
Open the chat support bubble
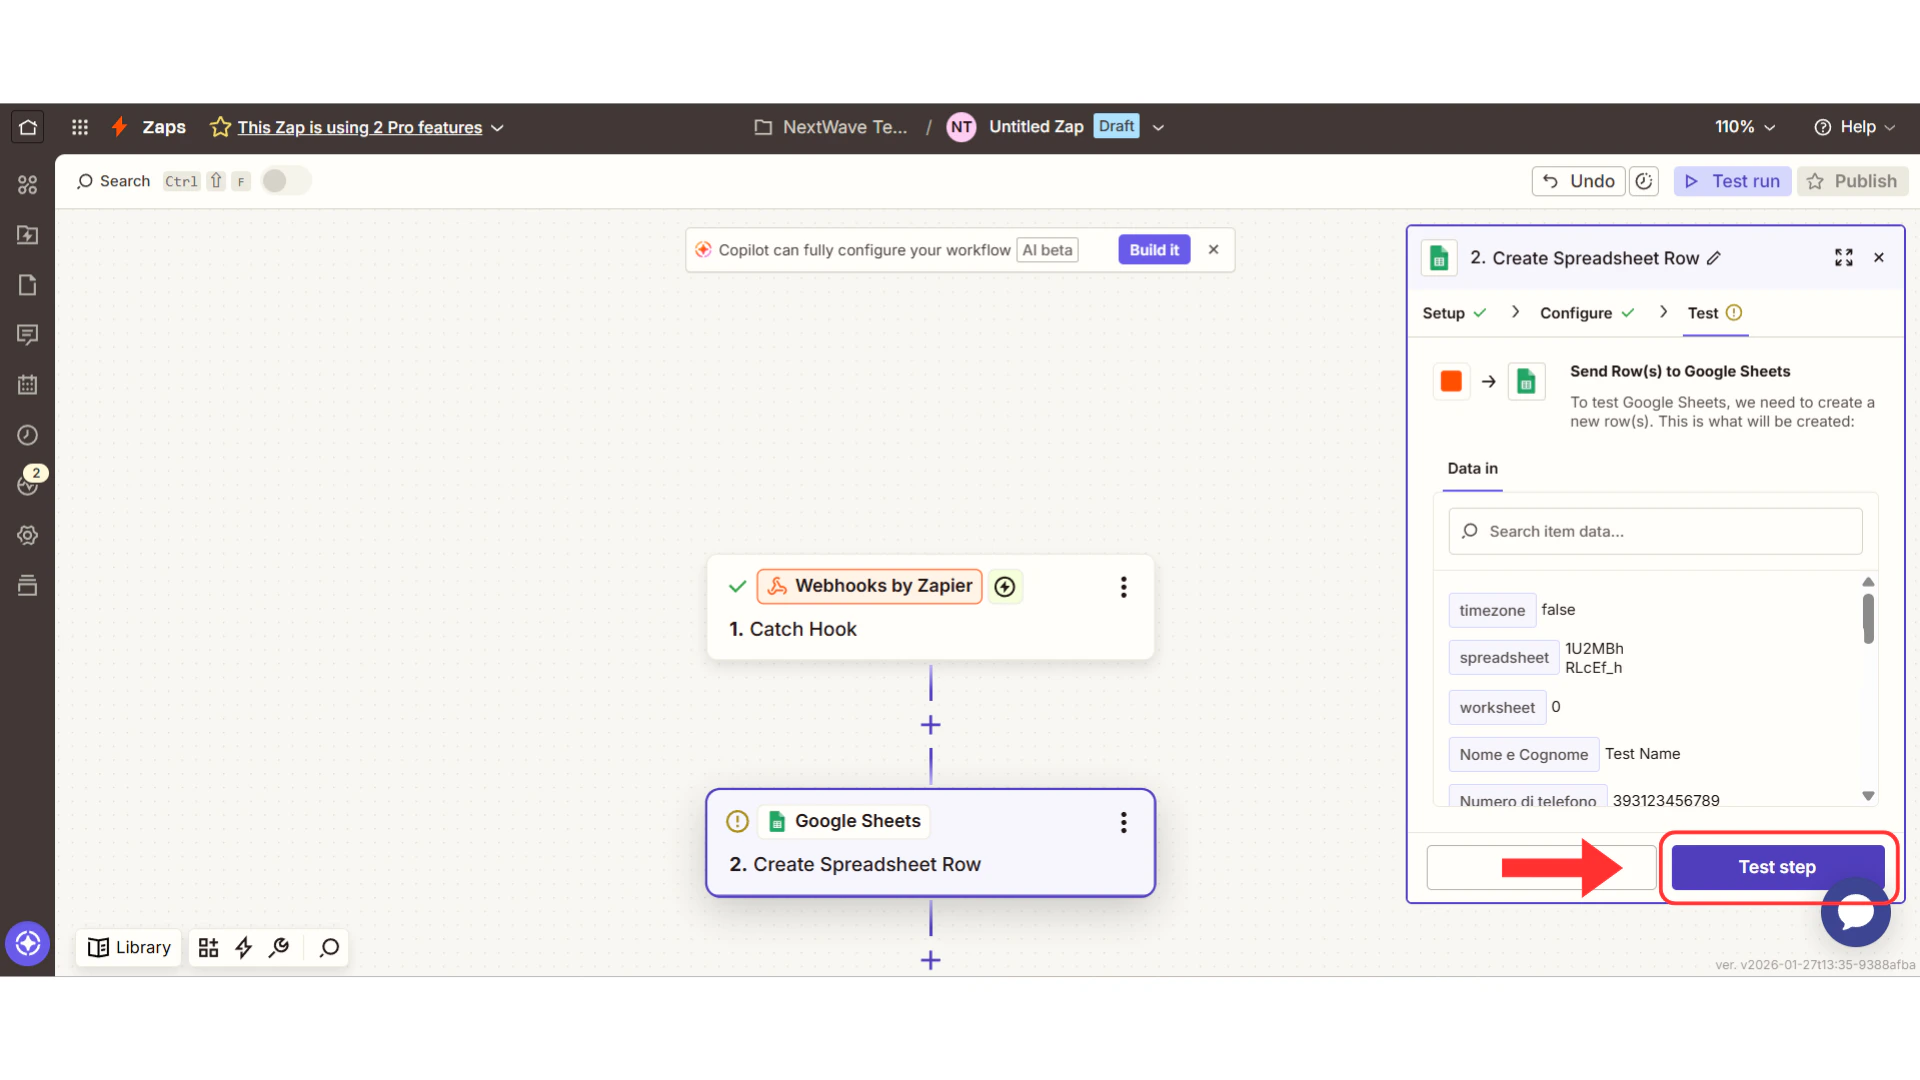[x=1855, y=912]
